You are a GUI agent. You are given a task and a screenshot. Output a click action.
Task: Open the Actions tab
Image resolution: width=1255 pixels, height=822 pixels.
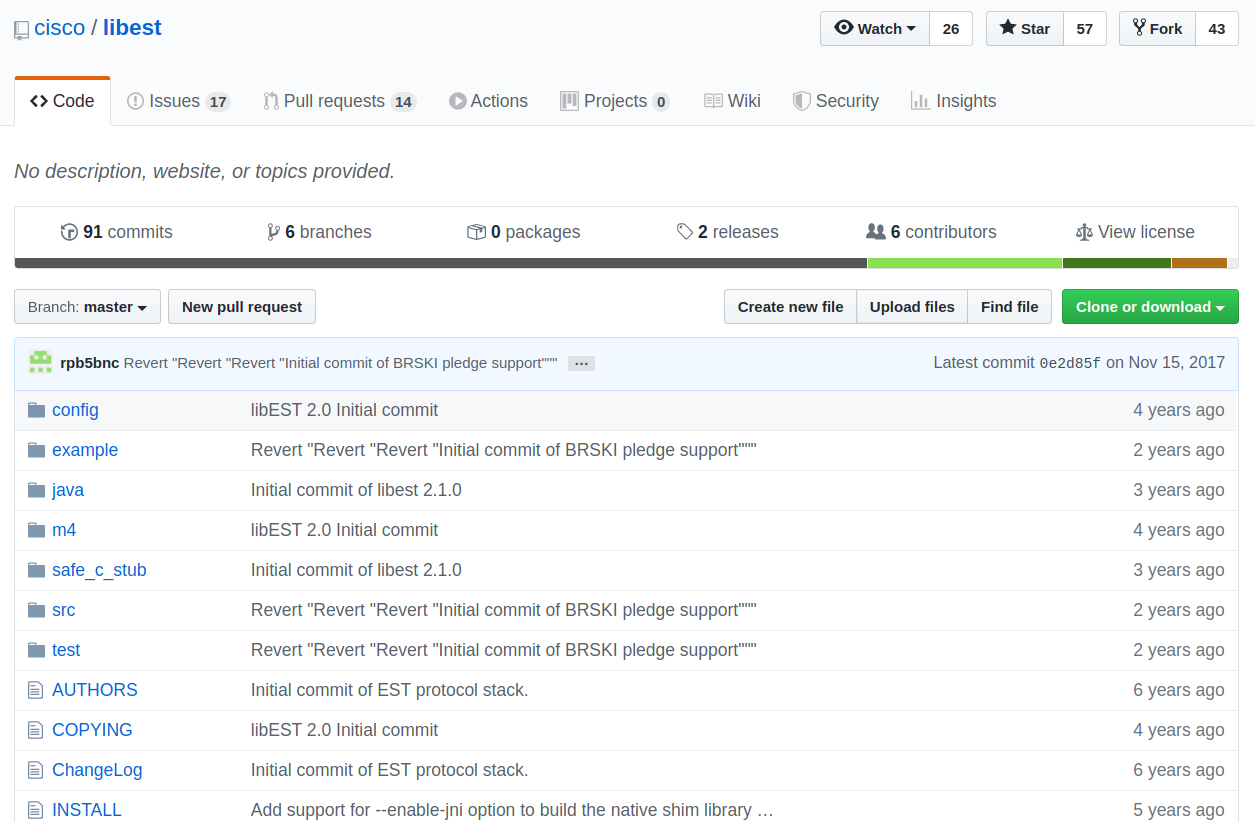[x=488, y=101]
